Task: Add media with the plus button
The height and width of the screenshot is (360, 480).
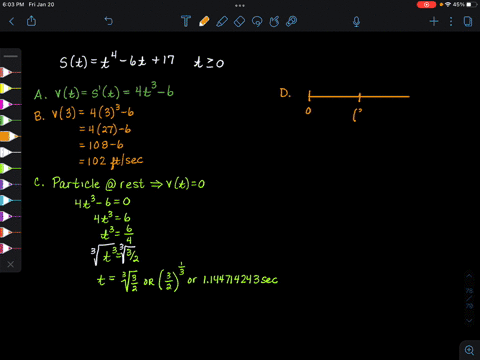Action: [x=434, y=22]
